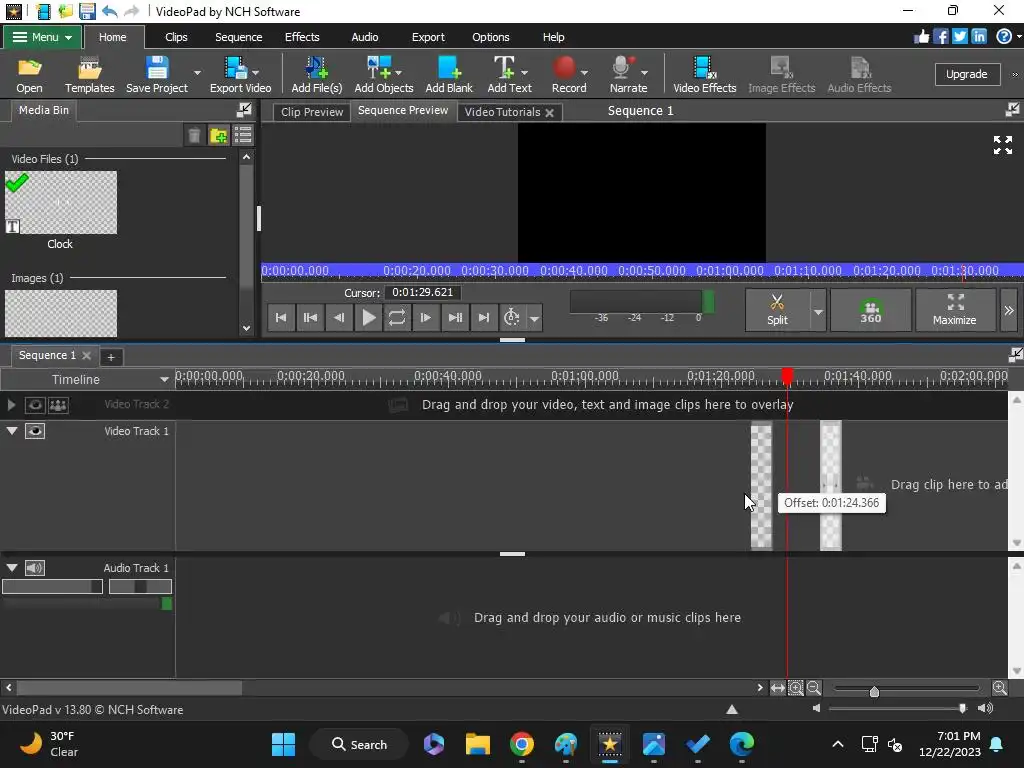Open the green Menu dropdown

42,37
